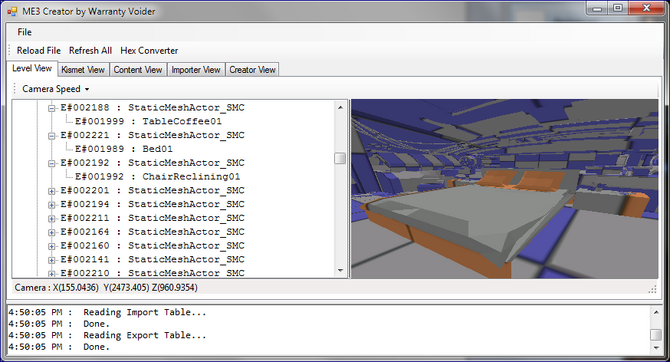Switch to the Content View tab

coord(138,70)
